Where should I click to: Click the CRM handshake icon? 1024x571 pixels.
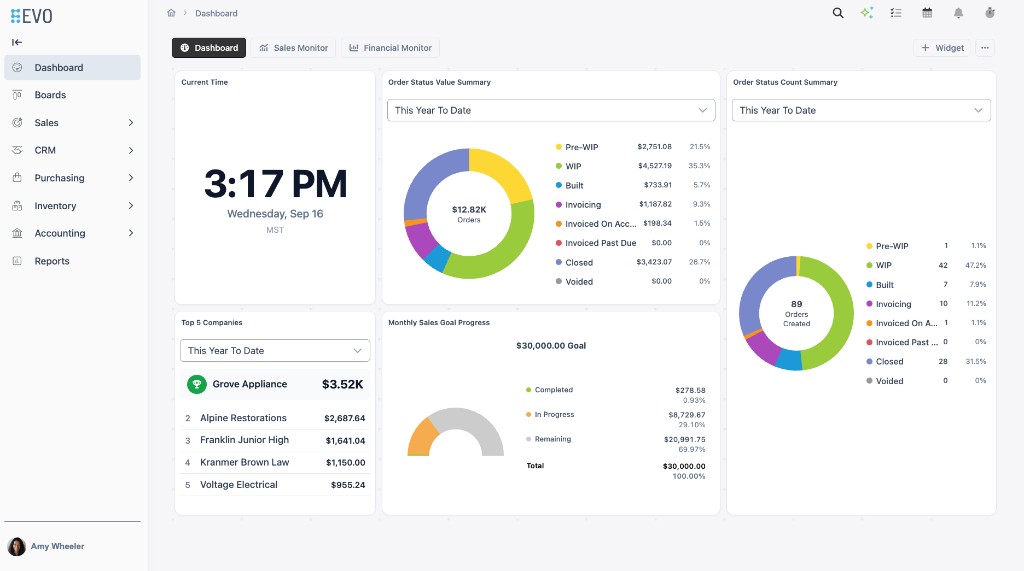pyautogui.click(x=17, y=150)
